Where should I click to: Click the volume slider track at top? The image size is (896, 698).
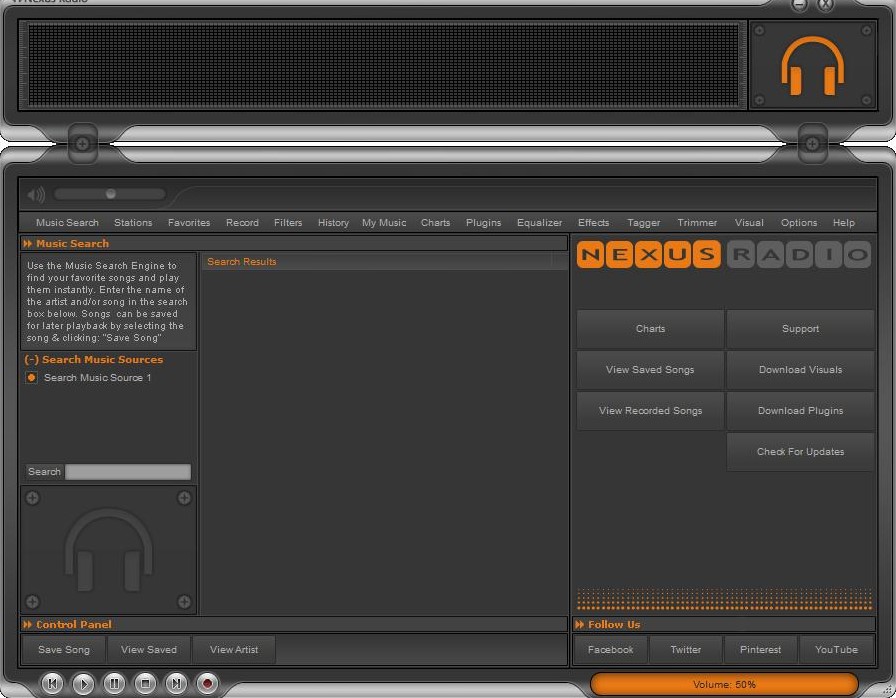(110, 194)
